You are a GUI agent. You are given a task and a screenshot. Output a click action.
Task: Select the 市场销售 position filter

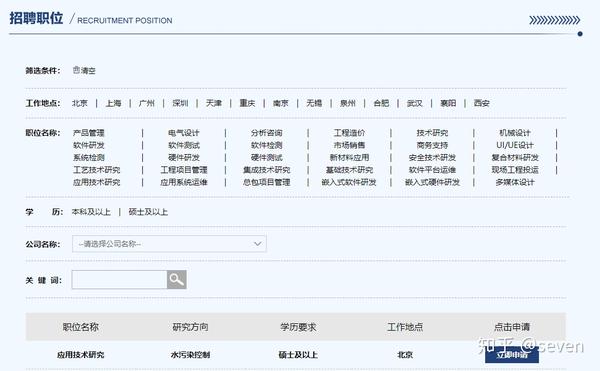point(349,145)
